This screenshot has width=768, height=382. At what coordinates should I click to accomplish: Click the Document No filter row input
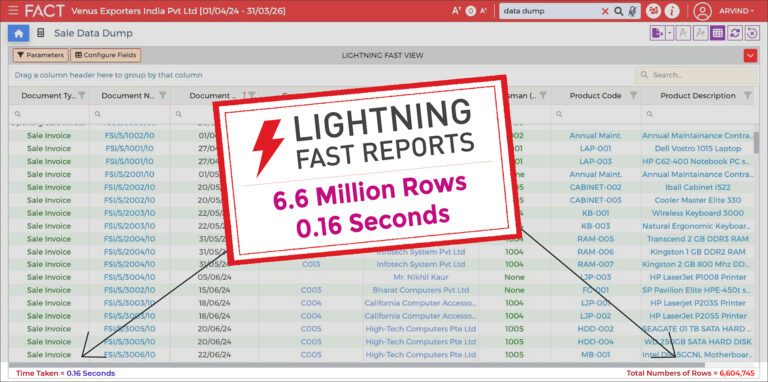130,114
